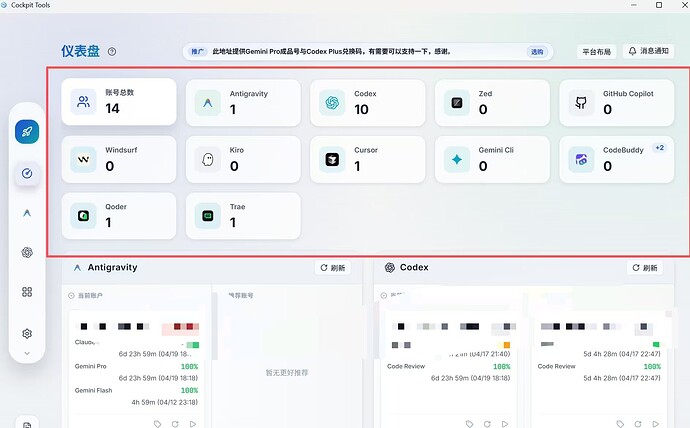This screenshot has width=690, height=428.
Task: Click the Codex count 10
Action: (361, 109)
